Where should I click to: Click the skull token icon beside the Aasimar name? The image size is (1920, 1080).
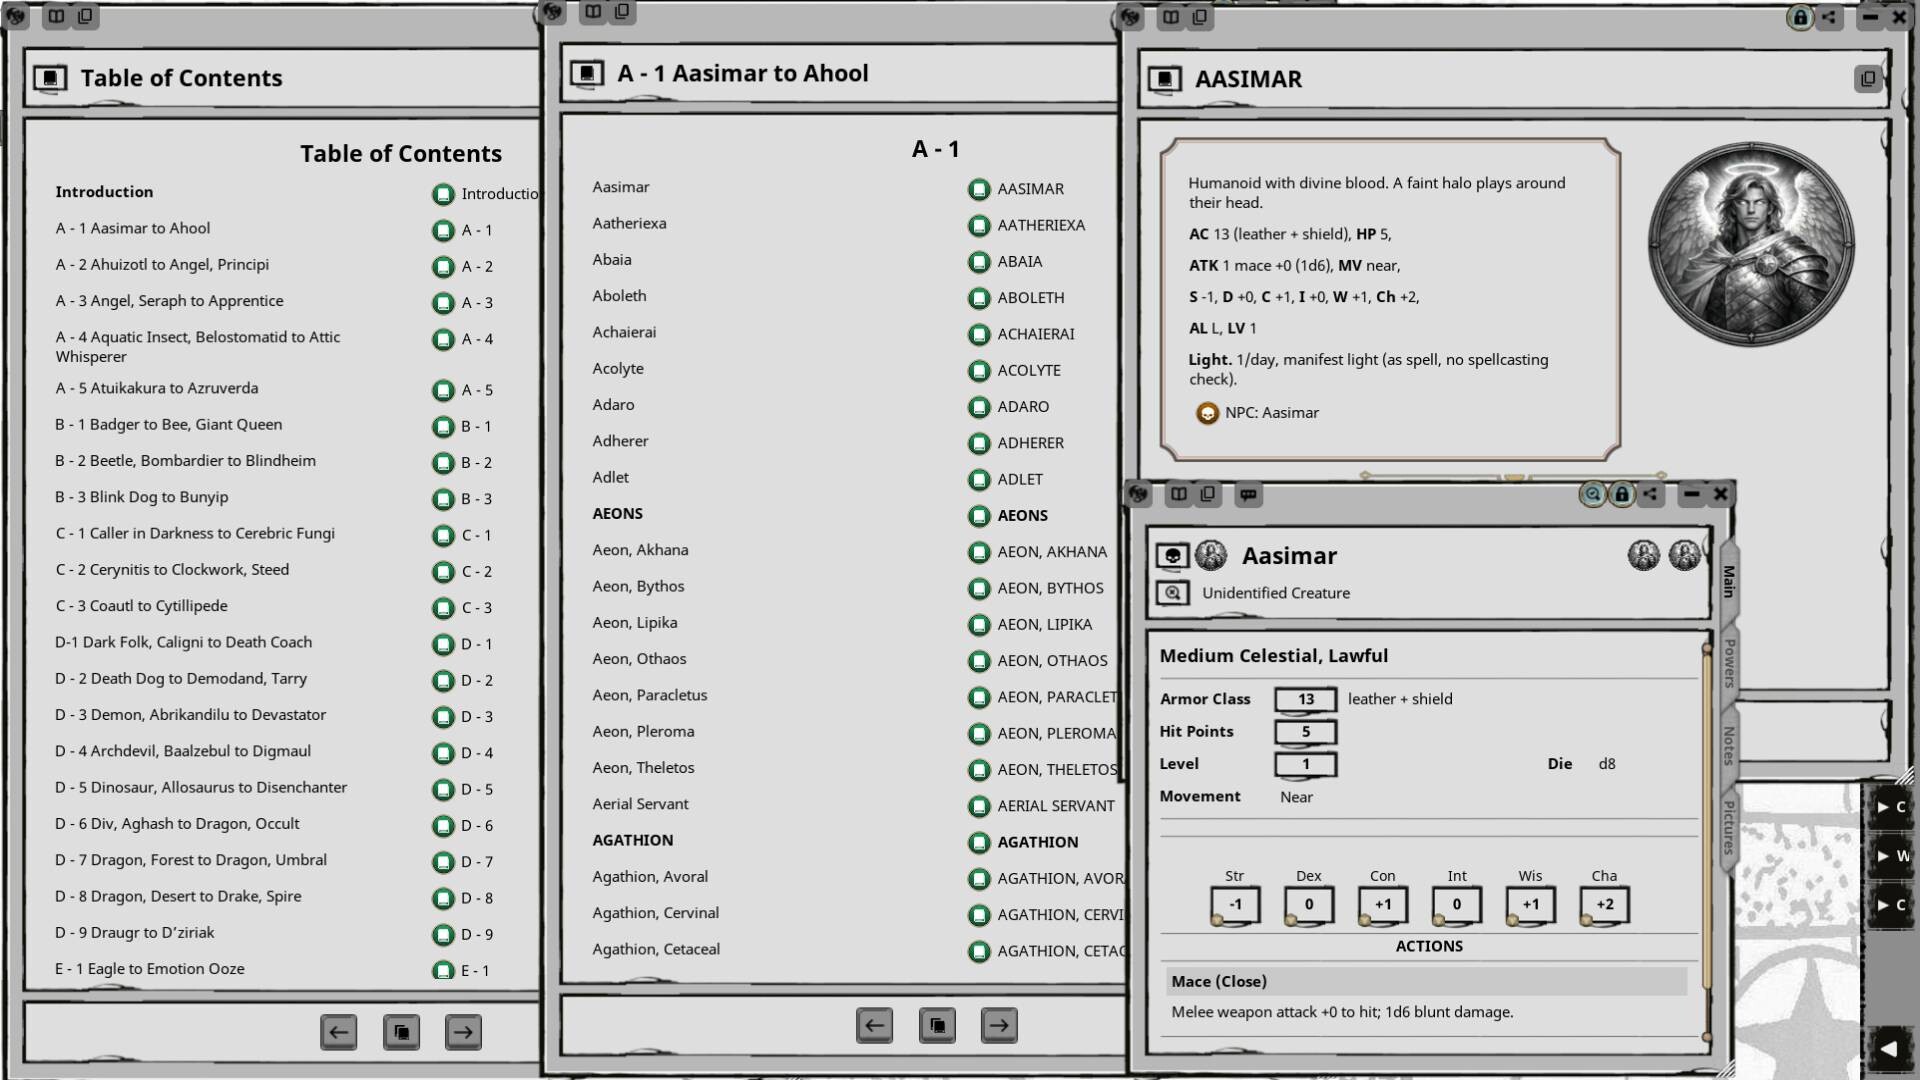[1172, 556]
